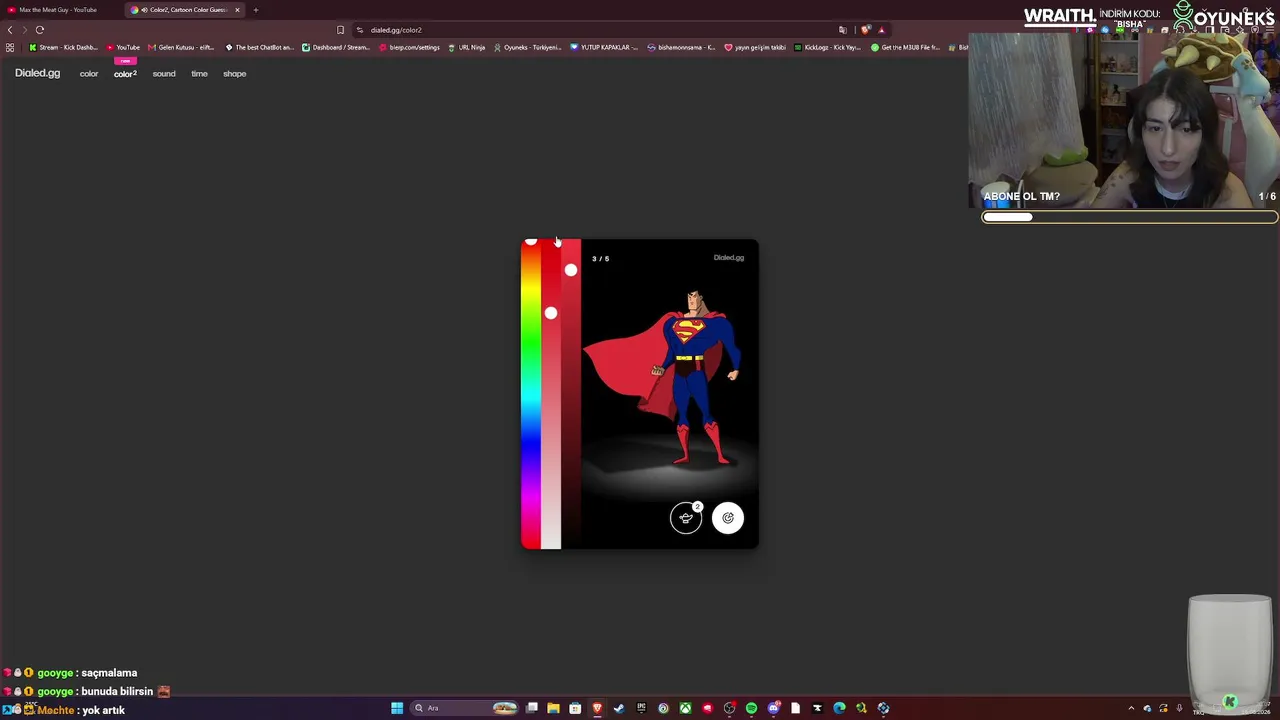Open the Dashboard / Stream bookmark
Screen dimensions: 1280x720
click(x=336, y=47)
